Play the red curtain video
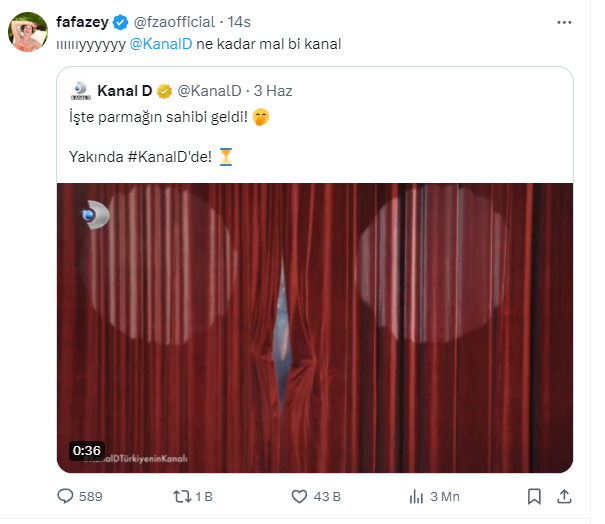The width and height of the screenshot is (605, 524). click(314, 327)
